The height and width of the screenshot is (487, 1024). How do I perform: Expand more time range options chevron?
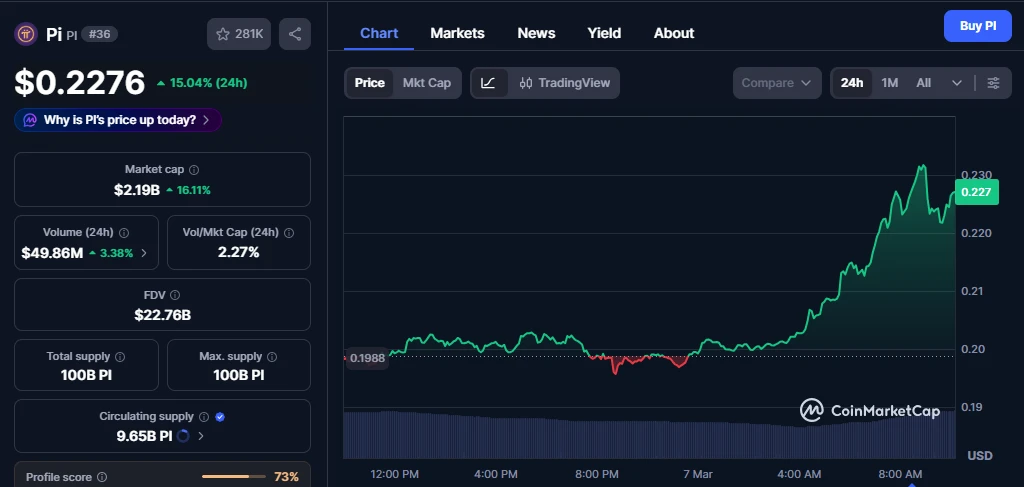pyautogui.click(x=957, y=83)
